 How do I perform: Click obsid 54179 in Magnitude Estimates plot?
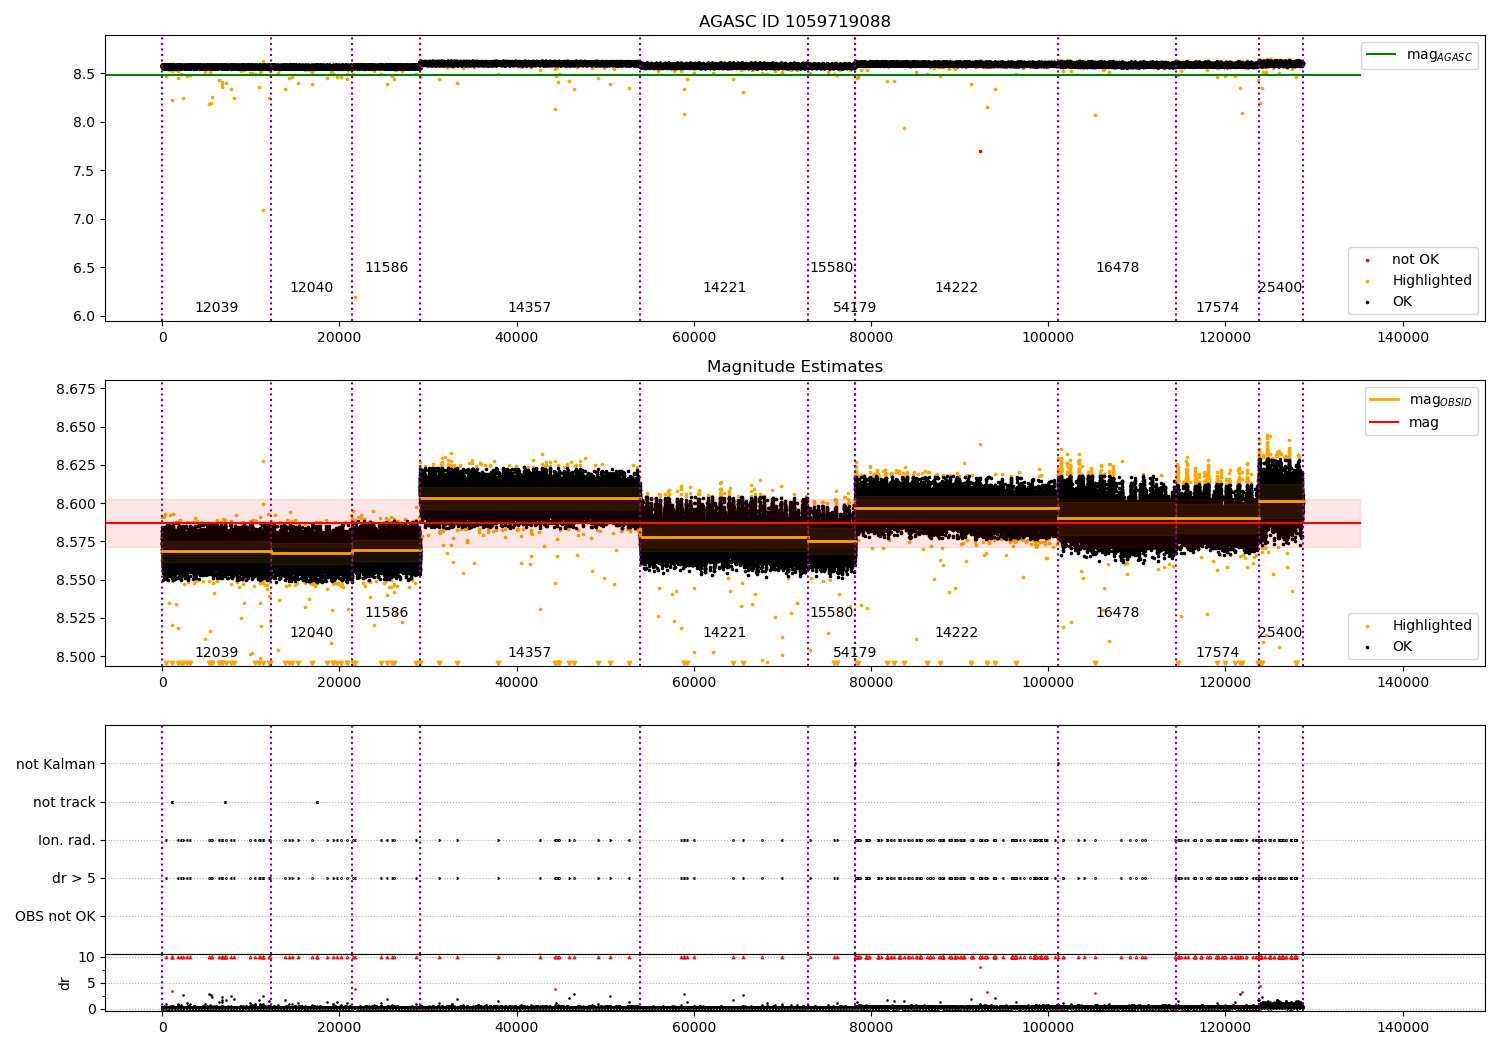coord(854,653)
